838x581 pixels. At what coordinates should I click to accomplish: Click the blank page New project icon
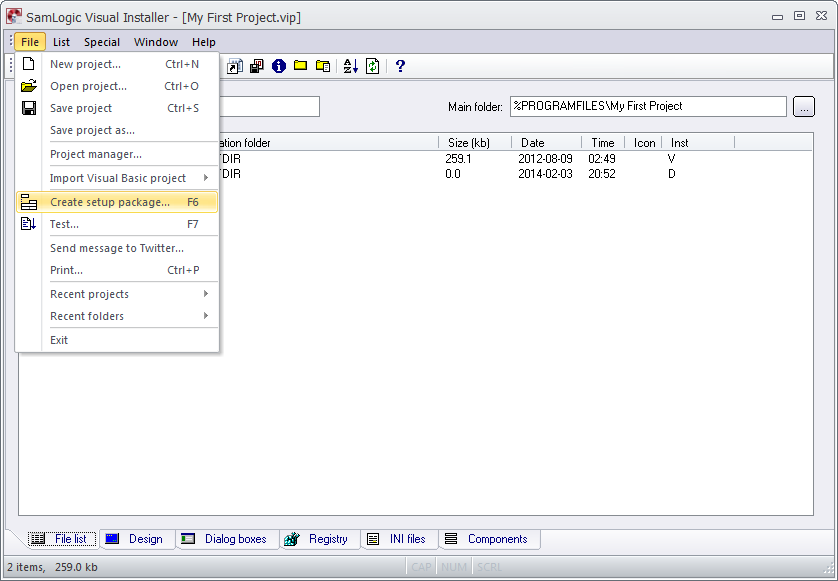28,64
